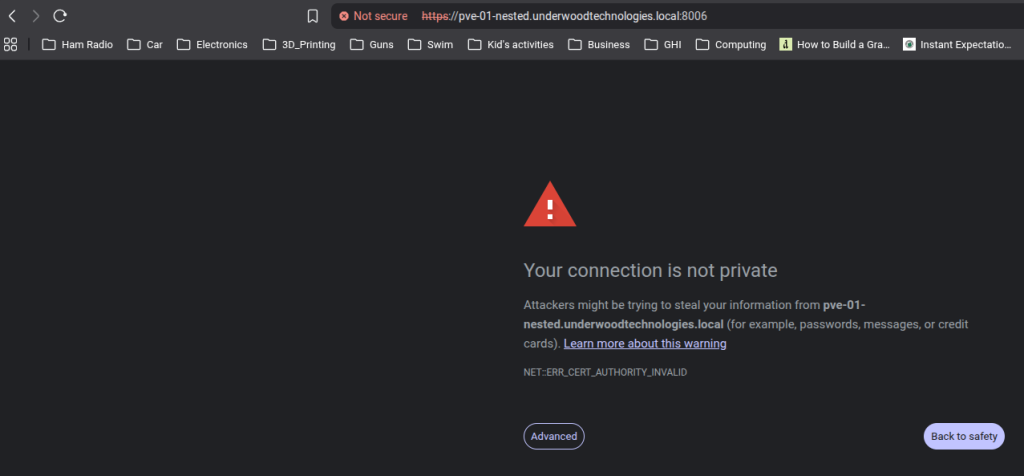The width and height of the screenshot is (1024, 476).
Task: Click the browser forward arrow
Action: [x=36, y=16]
